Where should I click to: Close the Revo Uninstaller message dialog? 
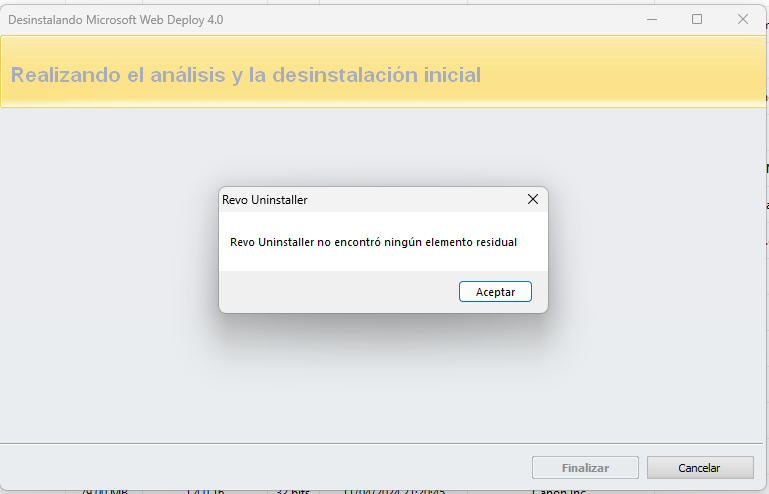(533, 199)
